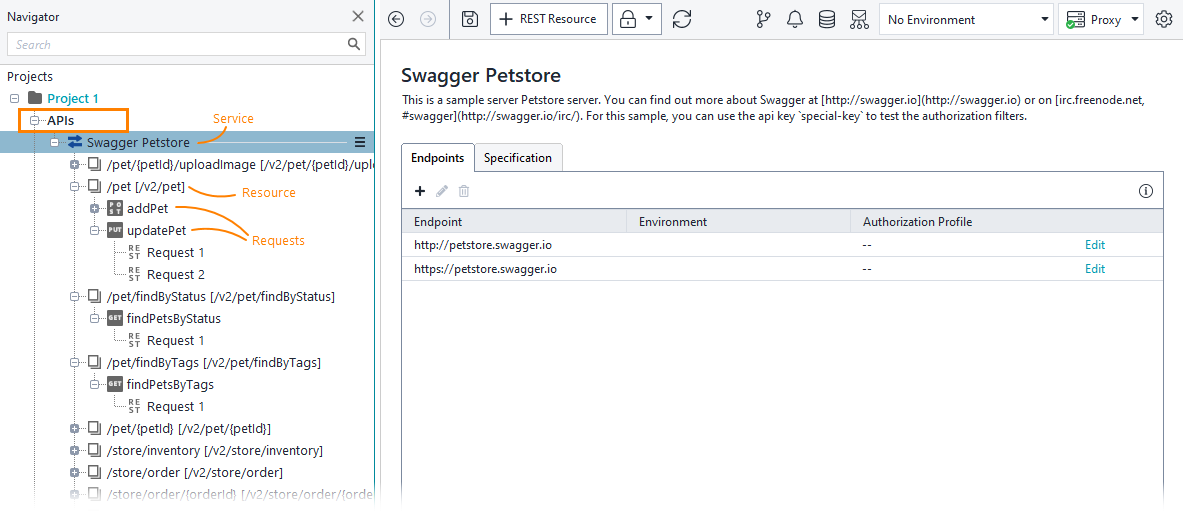
Task: Select Request 1 under findPetsByStatus
Action: pos(167,341)
